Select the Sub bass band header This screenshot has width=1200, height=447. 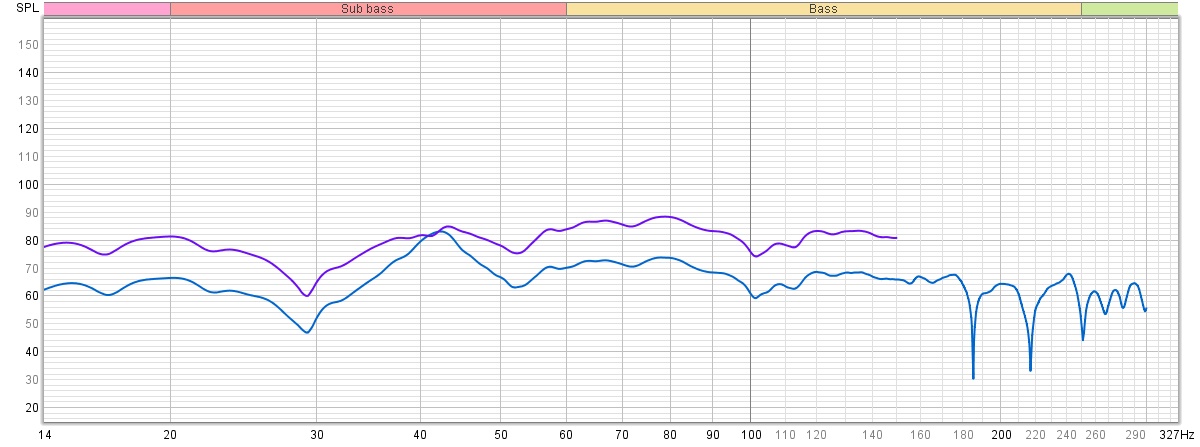(x=368, y=9)
